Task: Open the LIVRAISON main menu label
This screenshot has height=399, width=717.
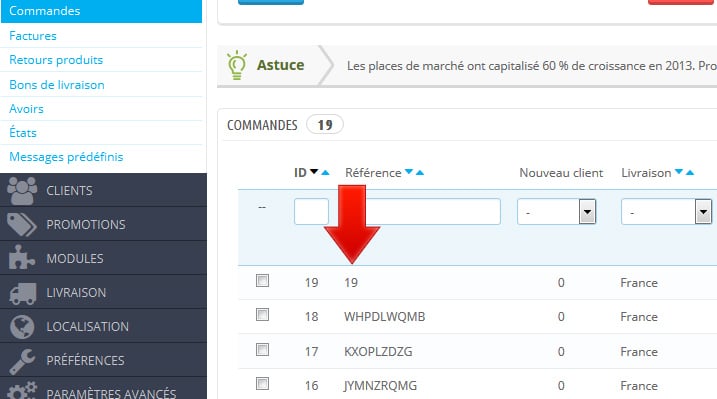Action: click(76, 293)
